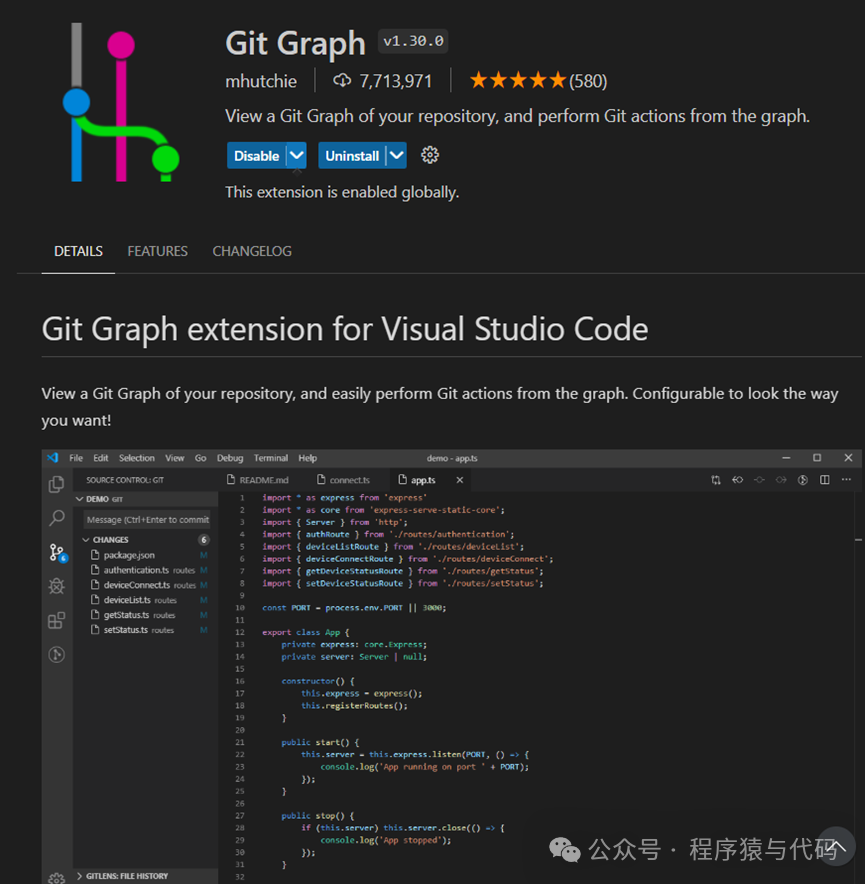Click the Git Graph extension logo image

[121, 103]
